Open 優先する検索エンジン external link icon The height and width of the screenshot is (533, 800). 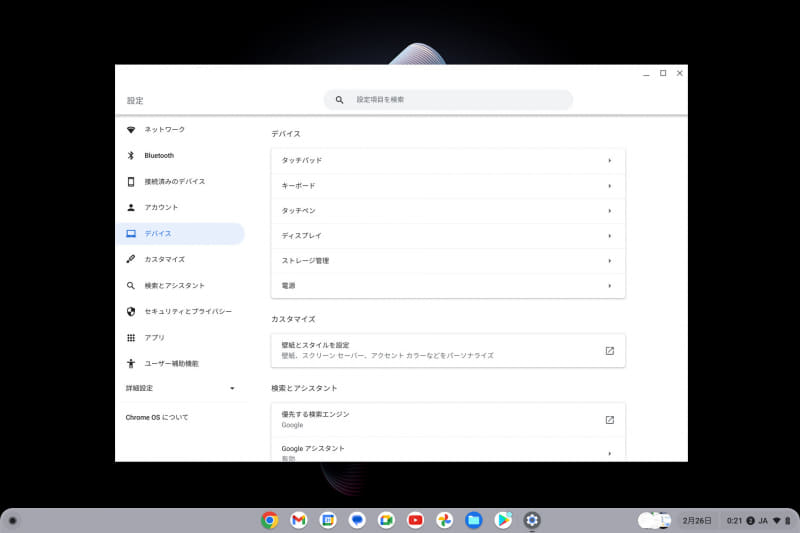coord(610,420)
